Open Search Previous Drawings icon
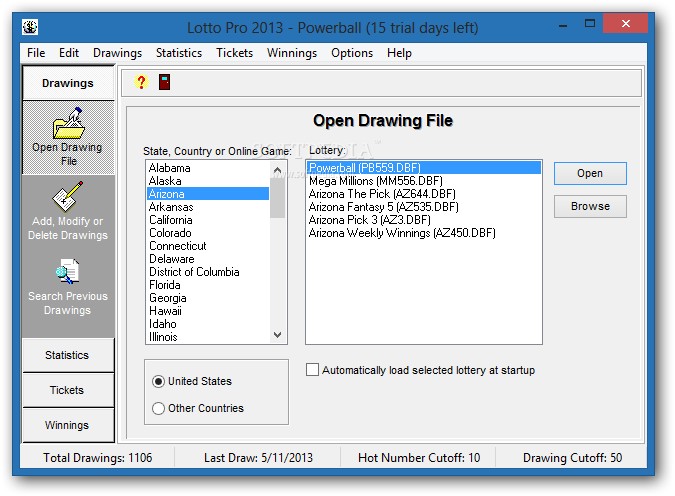The image size is (675, 496). coord(68,272)
